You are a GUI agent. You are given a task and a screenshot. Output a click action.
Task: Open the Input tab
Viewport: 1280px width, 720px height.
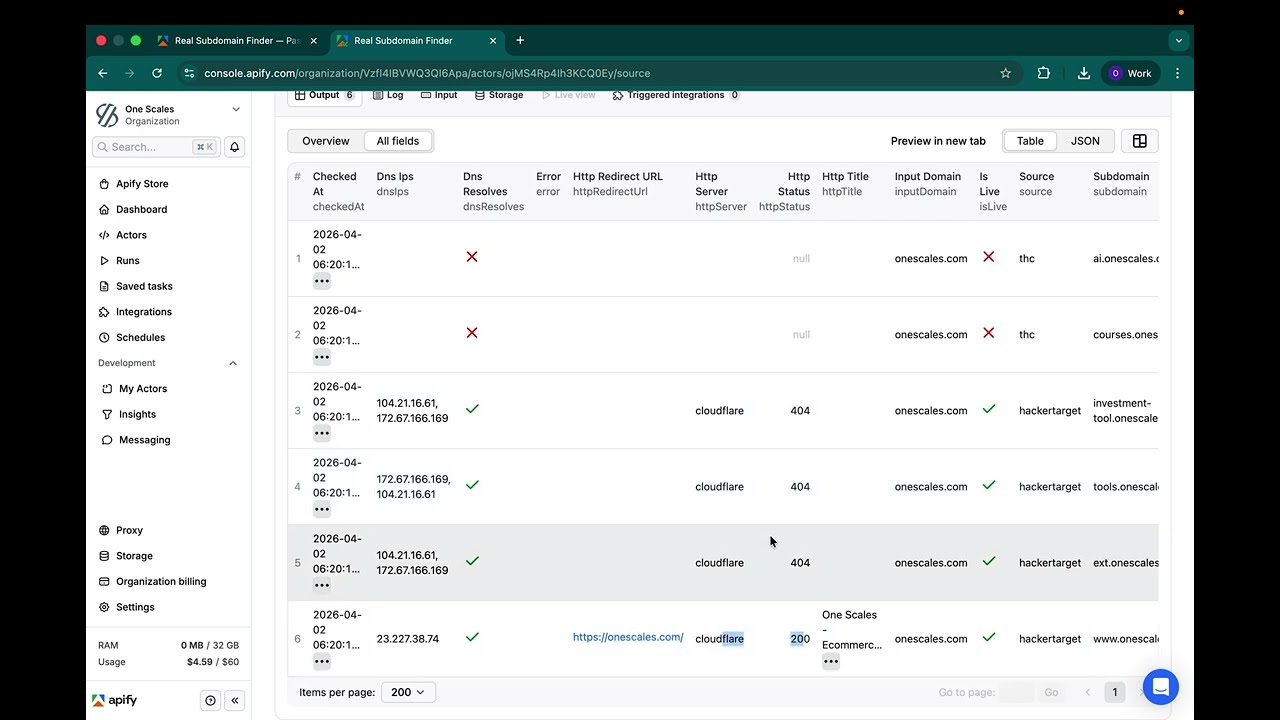[x=439, y=96]
